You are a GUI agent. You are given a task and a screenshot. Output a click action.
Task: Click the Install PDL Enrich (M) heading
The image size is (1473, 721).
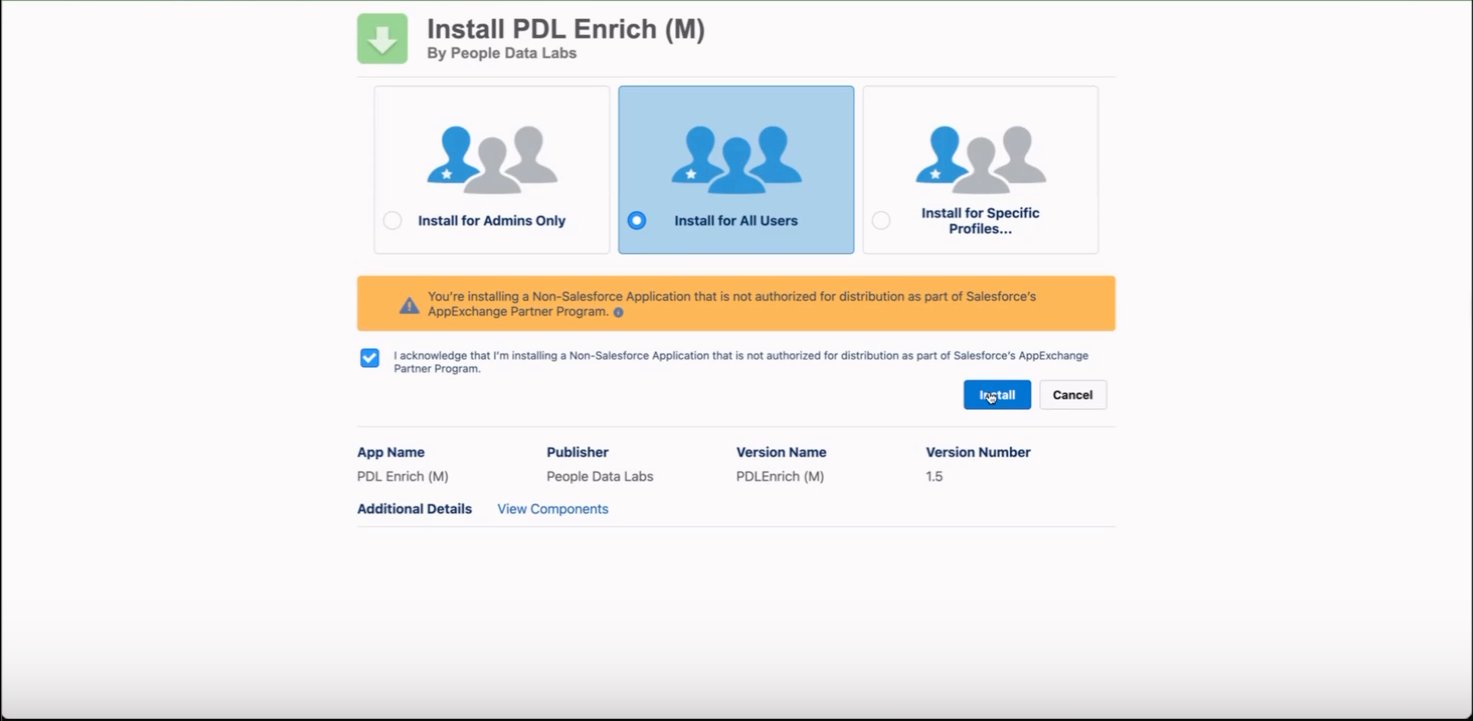coord(566,29)
